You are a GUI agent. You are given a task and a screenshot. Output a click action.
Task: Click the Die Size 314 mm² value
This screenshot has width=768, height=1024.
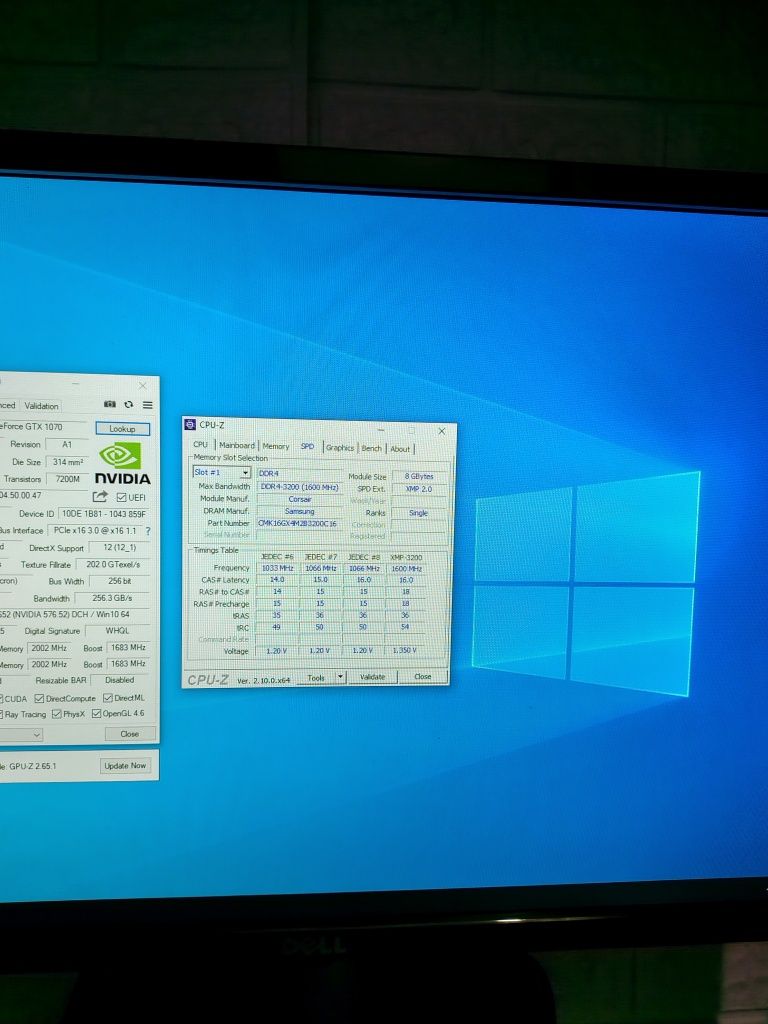[68, 462]
